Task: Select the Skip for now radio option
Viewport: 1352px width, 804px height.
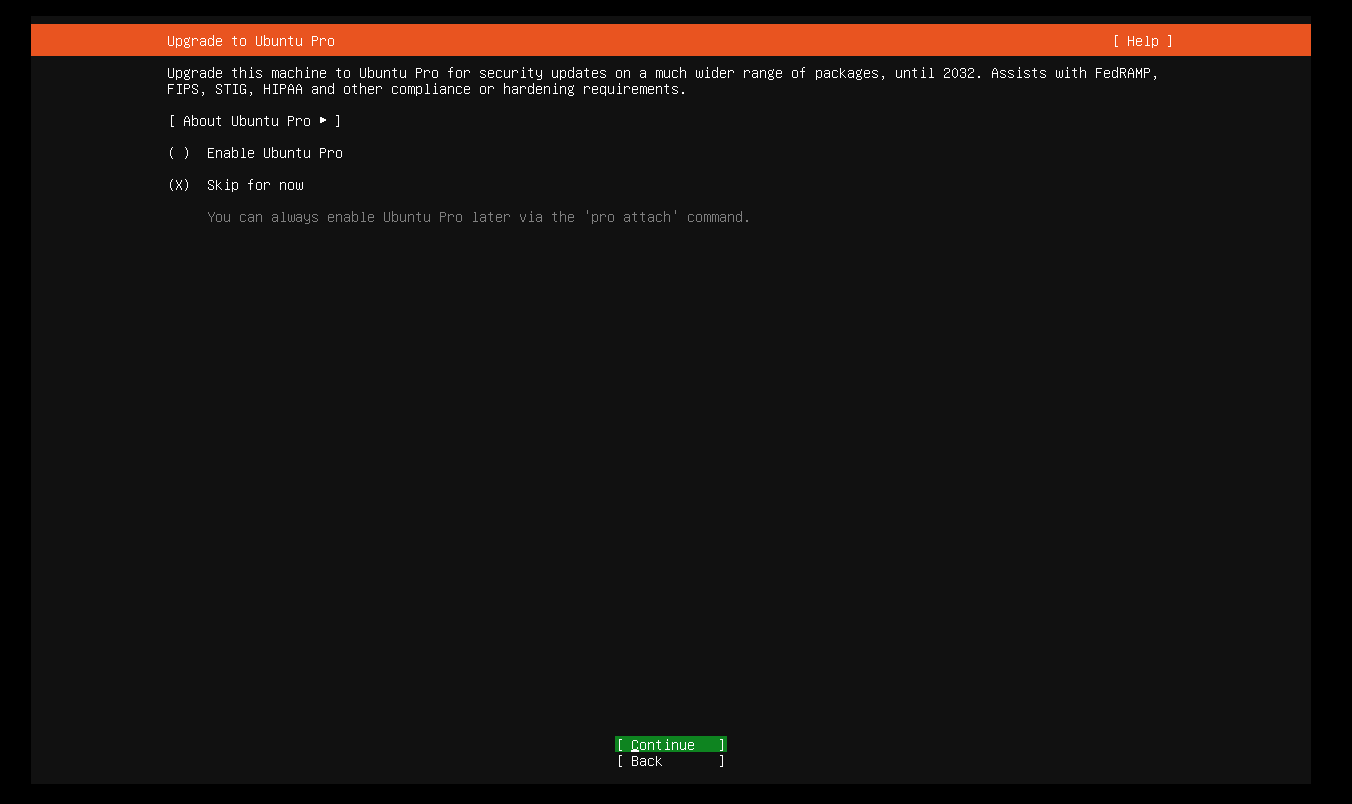Action: pyautogui.click(x=236, y=185)
